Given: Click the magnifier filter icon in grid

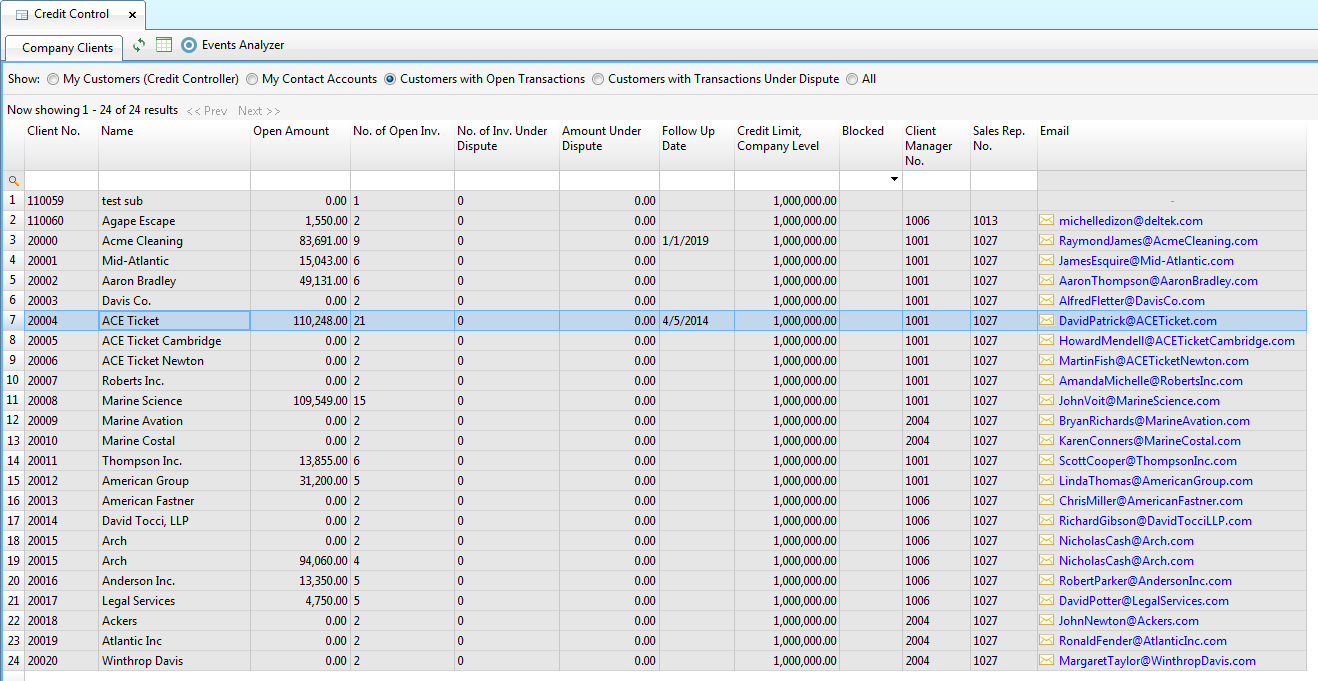Looking at the screenshot, I should [x=13, y=181].
